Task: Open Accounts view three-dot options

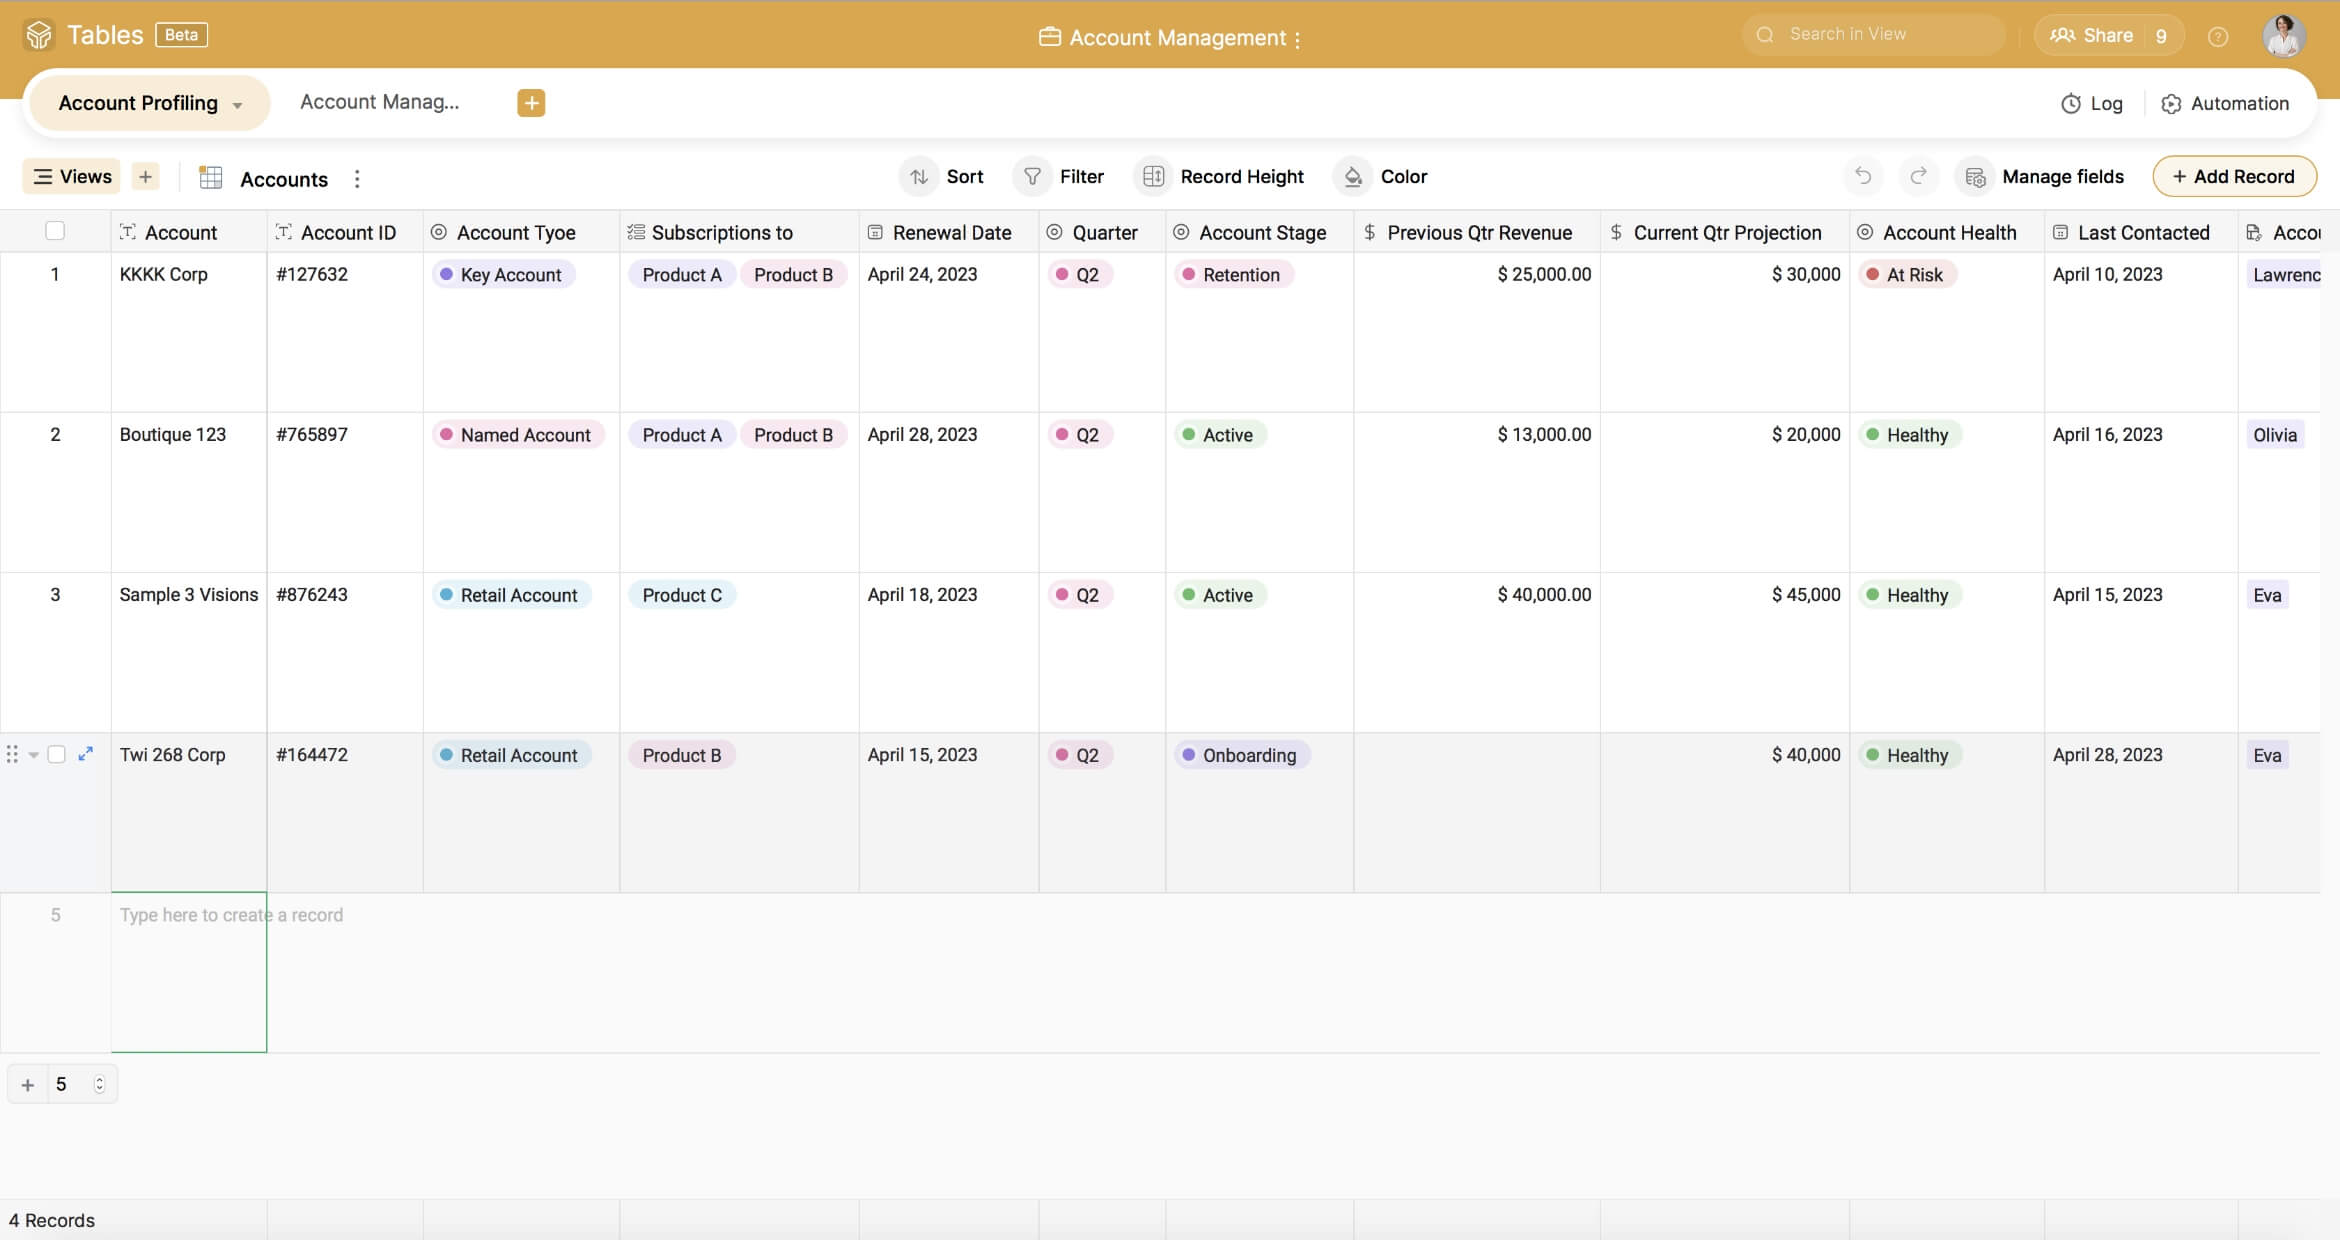Action: 357,179
